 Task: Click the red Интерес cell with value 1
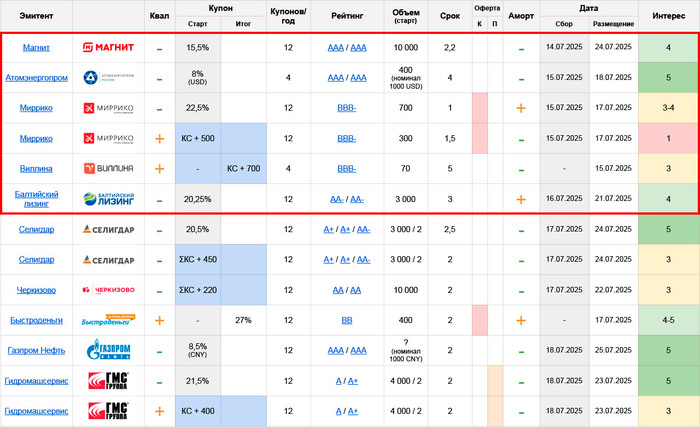click(x=668, y=139)
